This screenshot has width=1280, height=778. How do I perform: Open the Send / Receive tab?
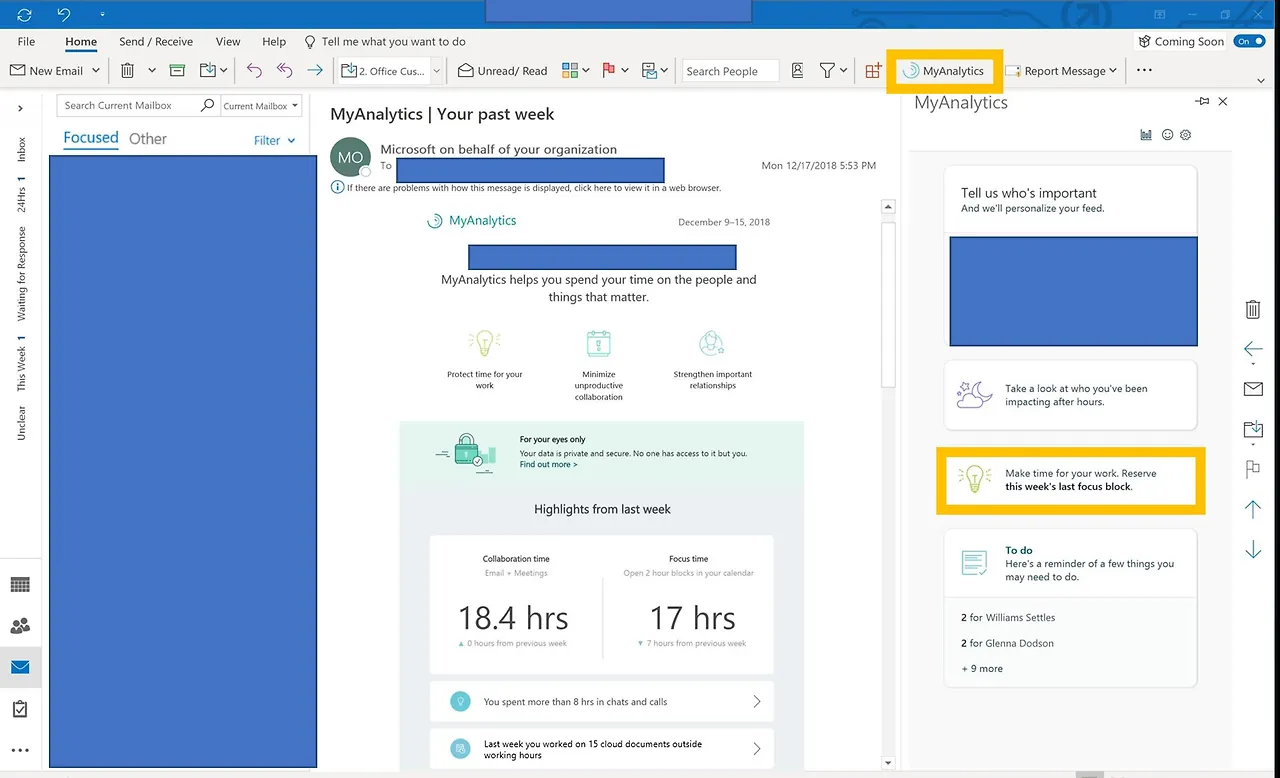tap(156, 42)
